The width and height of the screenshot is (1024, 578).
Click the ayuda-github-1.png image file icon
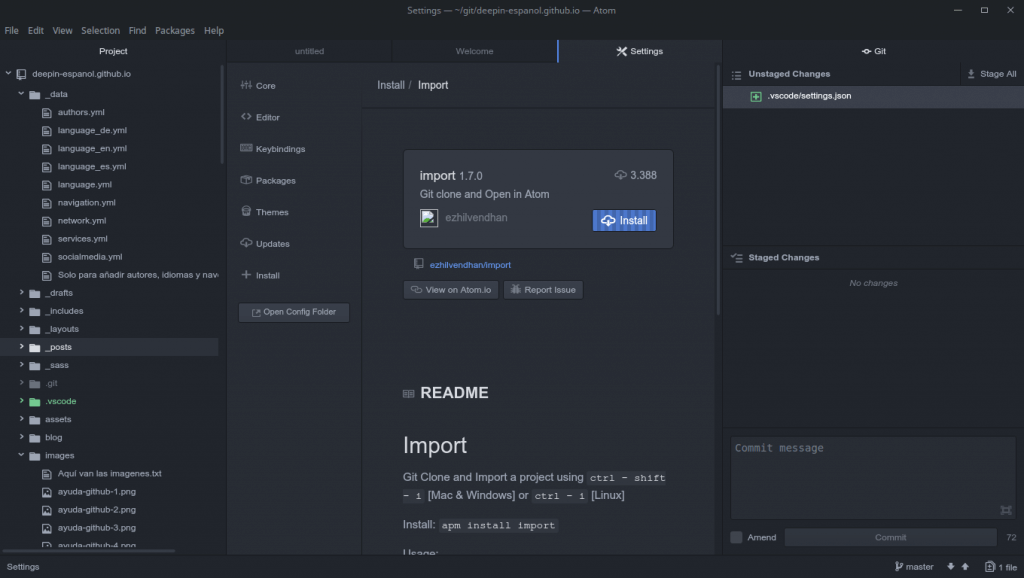(46, 492)
